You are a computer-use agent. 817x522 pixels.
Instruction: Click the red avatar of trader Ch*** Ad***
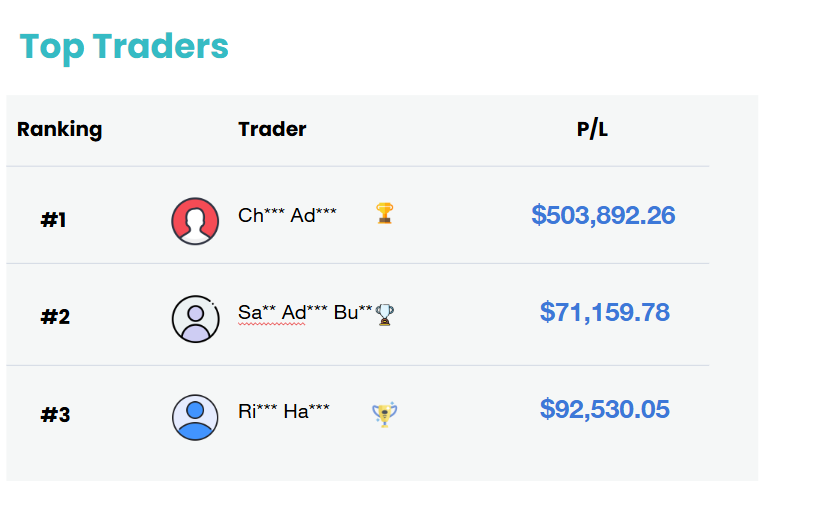tap(195, 221)
